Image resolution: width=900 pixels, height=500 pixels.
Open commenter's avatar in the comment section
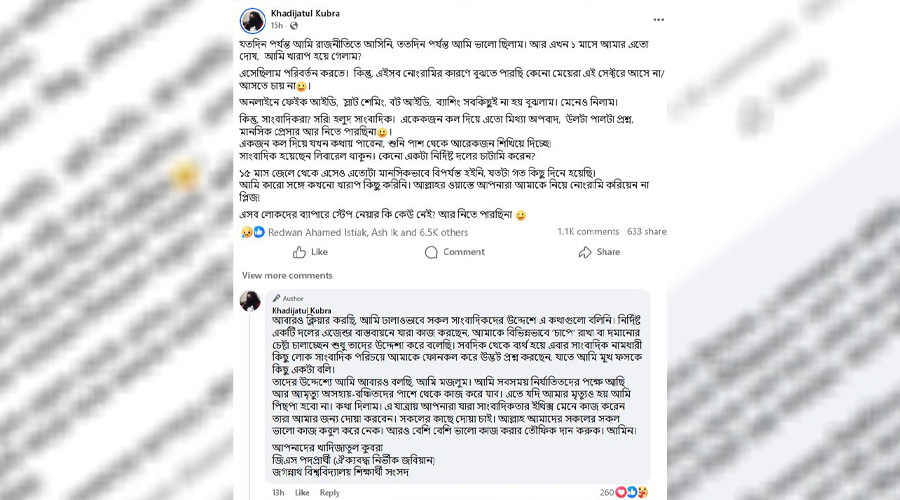click(x=250, y=301)
